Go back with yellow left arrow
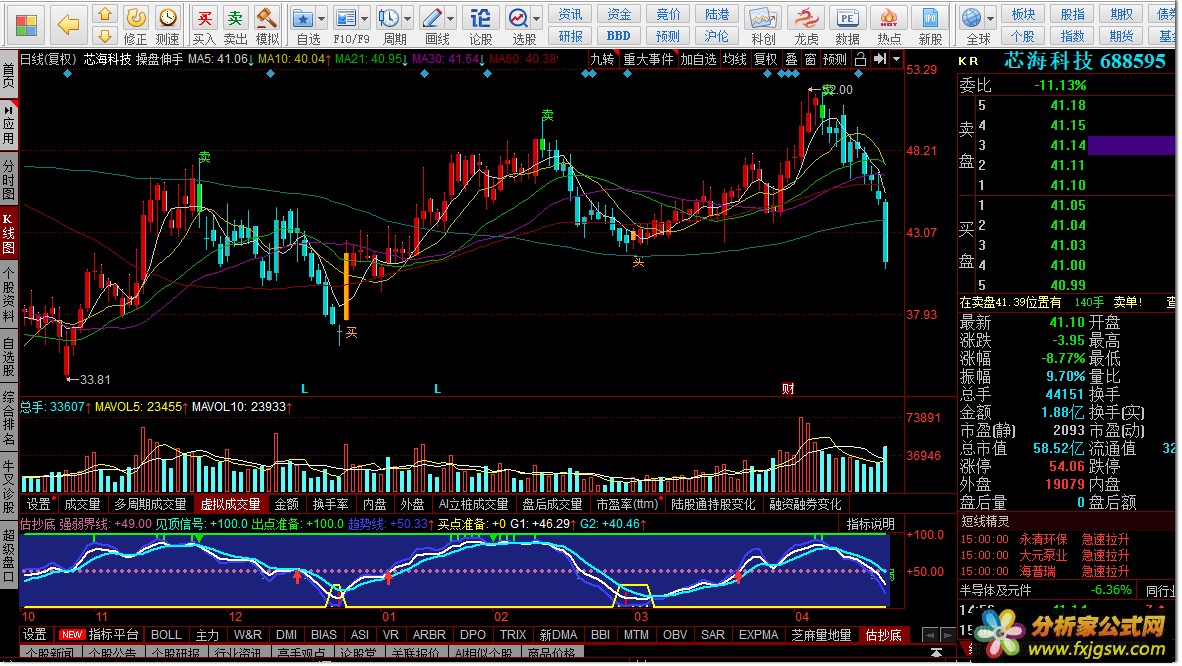The height and width of the screenshot is (666, 1182). (x=68, y=25)
